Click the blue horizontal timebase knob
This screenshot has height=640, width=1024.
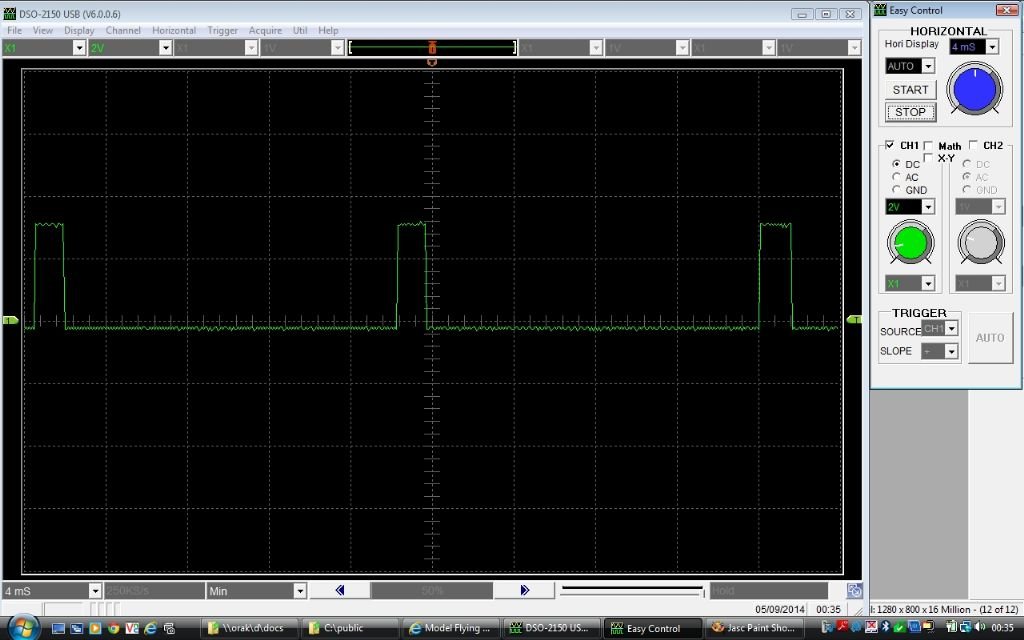[974, 88]
